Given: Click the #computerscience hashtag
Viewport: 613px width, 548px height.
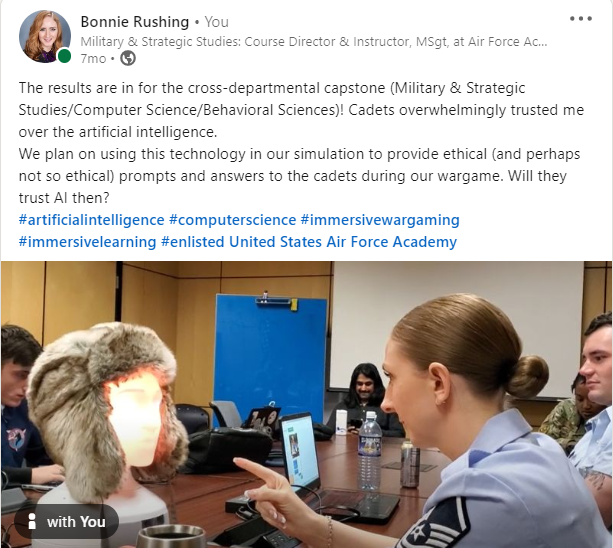Looking at the screenshot, I should (233, 220).
